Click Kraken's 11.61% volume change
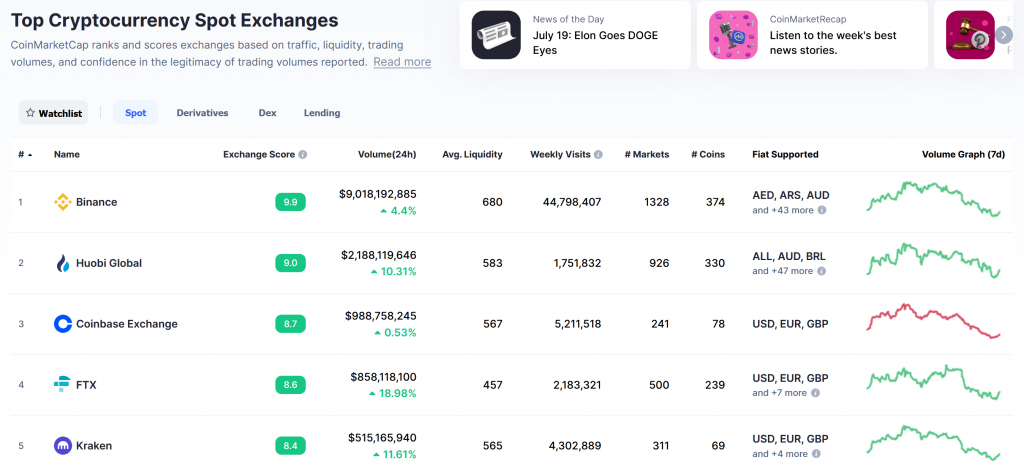 (x=394, y=454)
